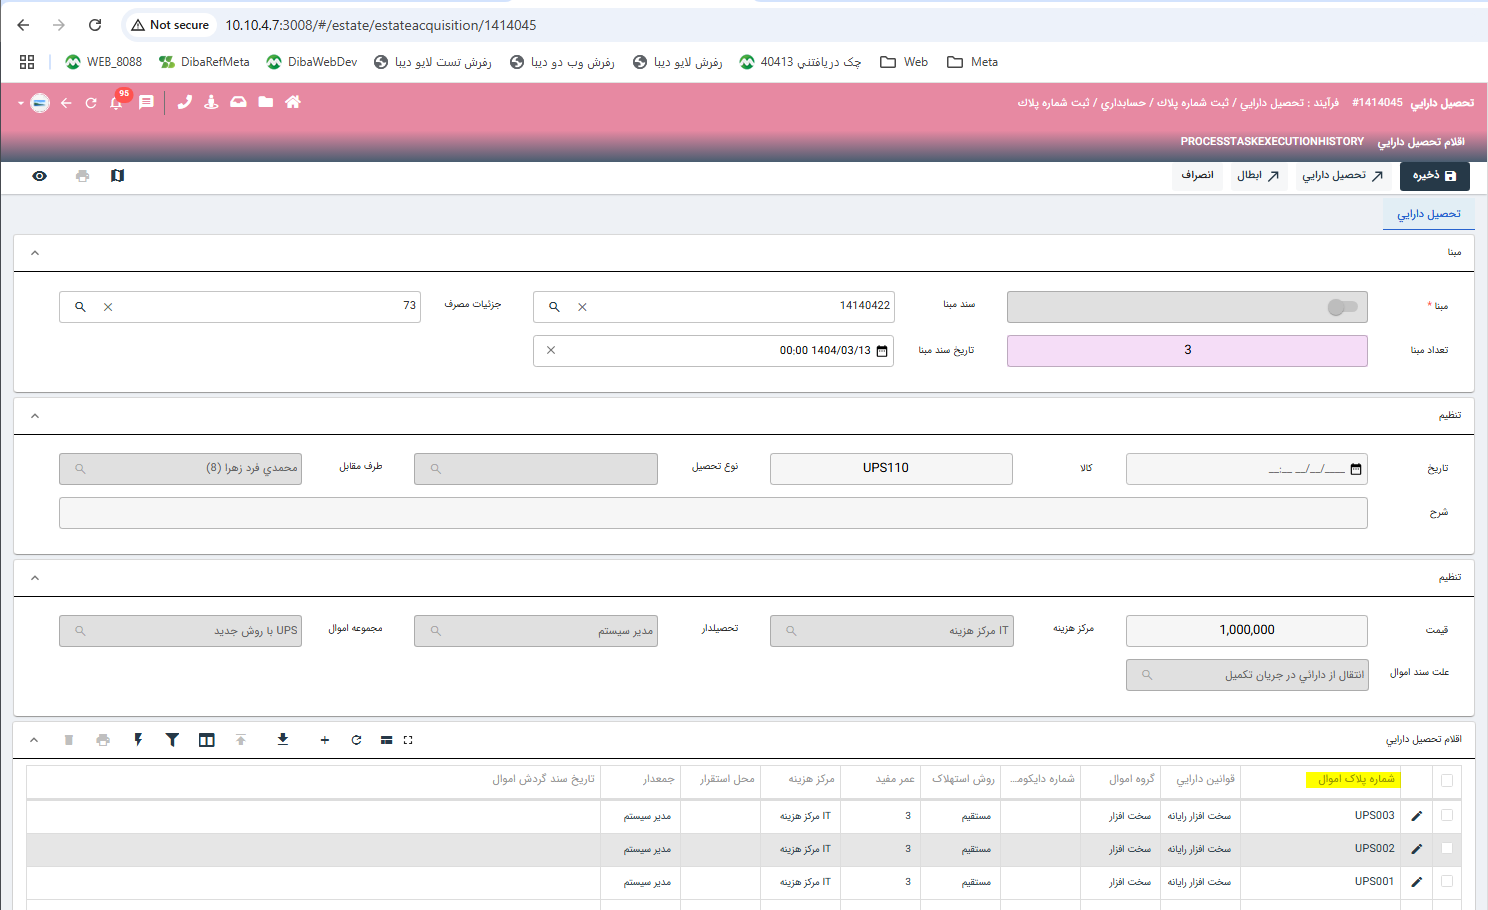Click into the شرح description field
This screenshot has height=910, width=1488.
pos(712,513)
